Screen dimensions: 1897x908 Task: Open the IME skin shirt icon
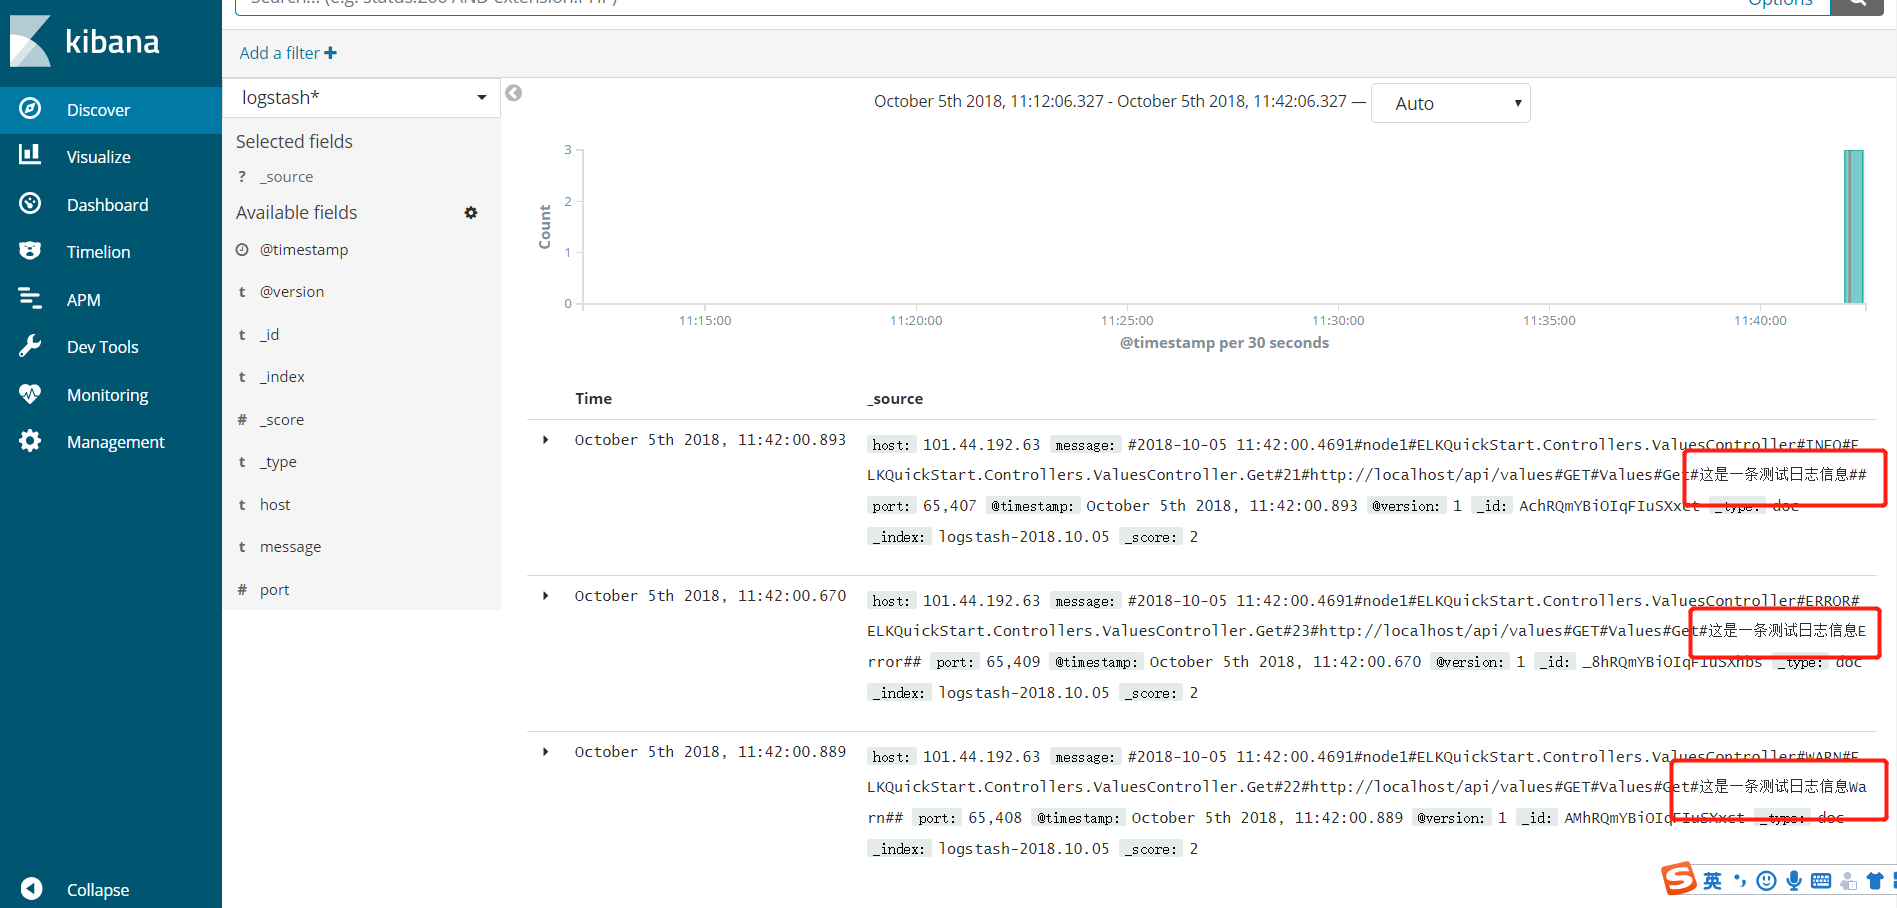(1875, 881)
